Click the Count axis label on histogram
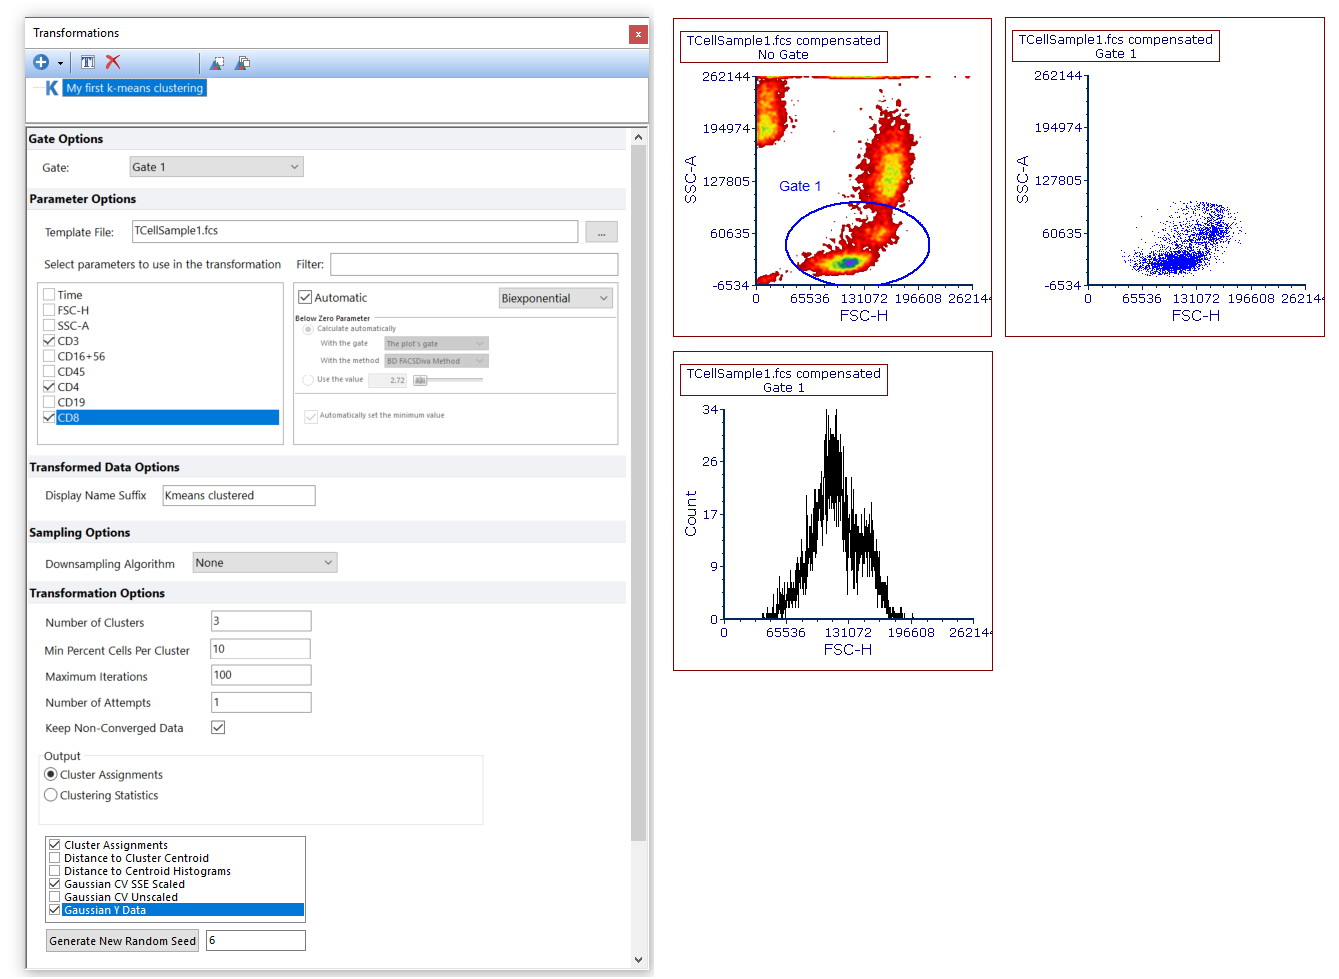This screenshot has height=979, width=1339. pos(690,513)
